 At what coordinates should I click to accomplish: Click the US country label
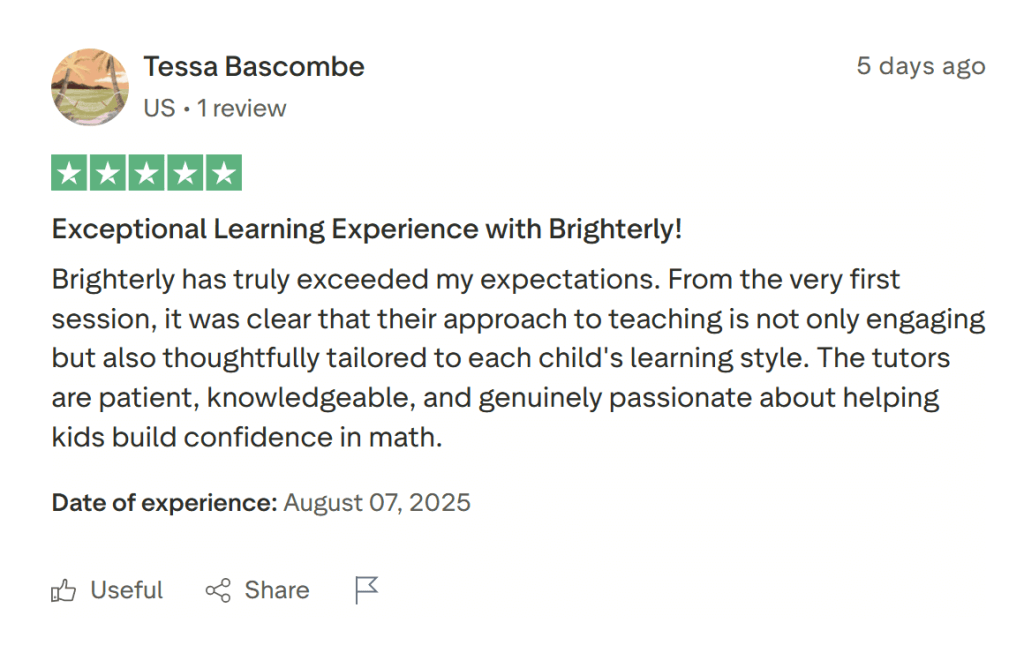coord(159,108)
